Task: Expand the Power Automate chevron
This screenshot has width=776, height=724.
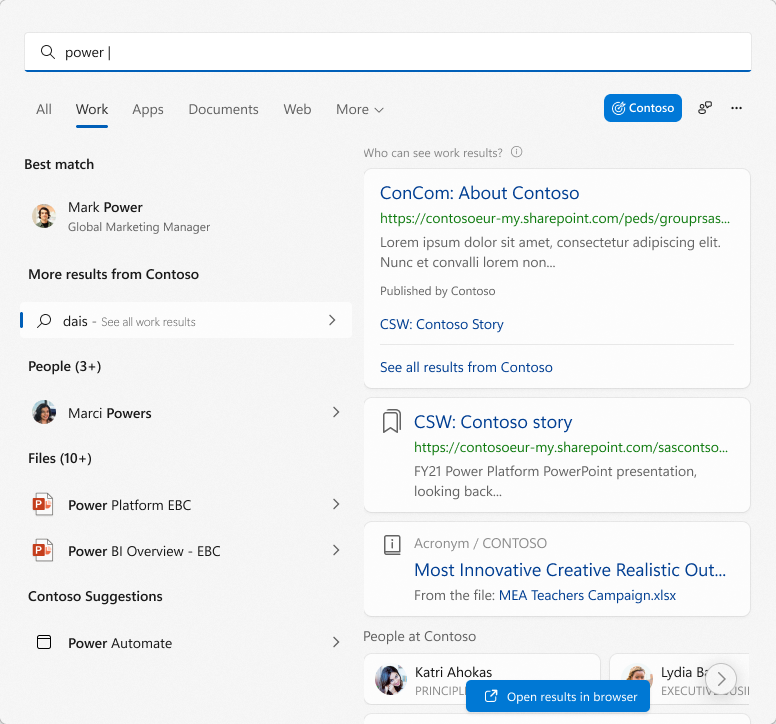Action: click(336, 642)
